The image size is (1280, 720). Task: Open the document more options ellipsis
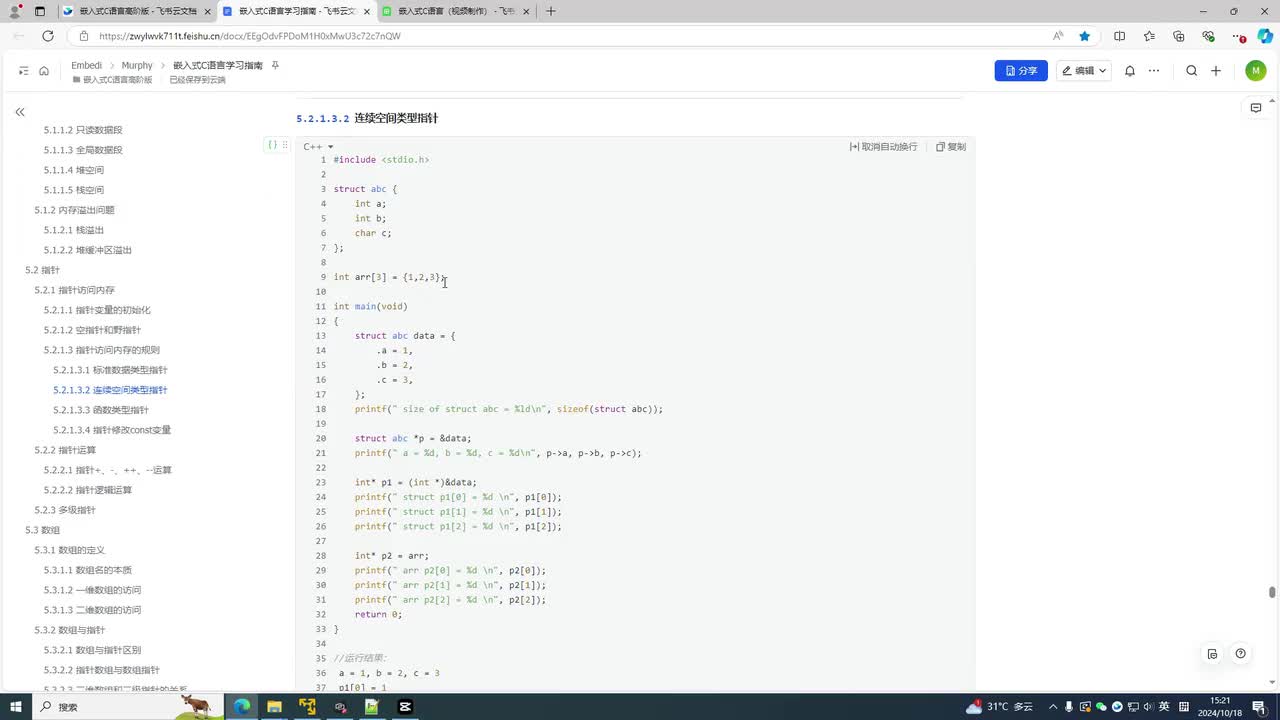click(x=1154, y=71)
